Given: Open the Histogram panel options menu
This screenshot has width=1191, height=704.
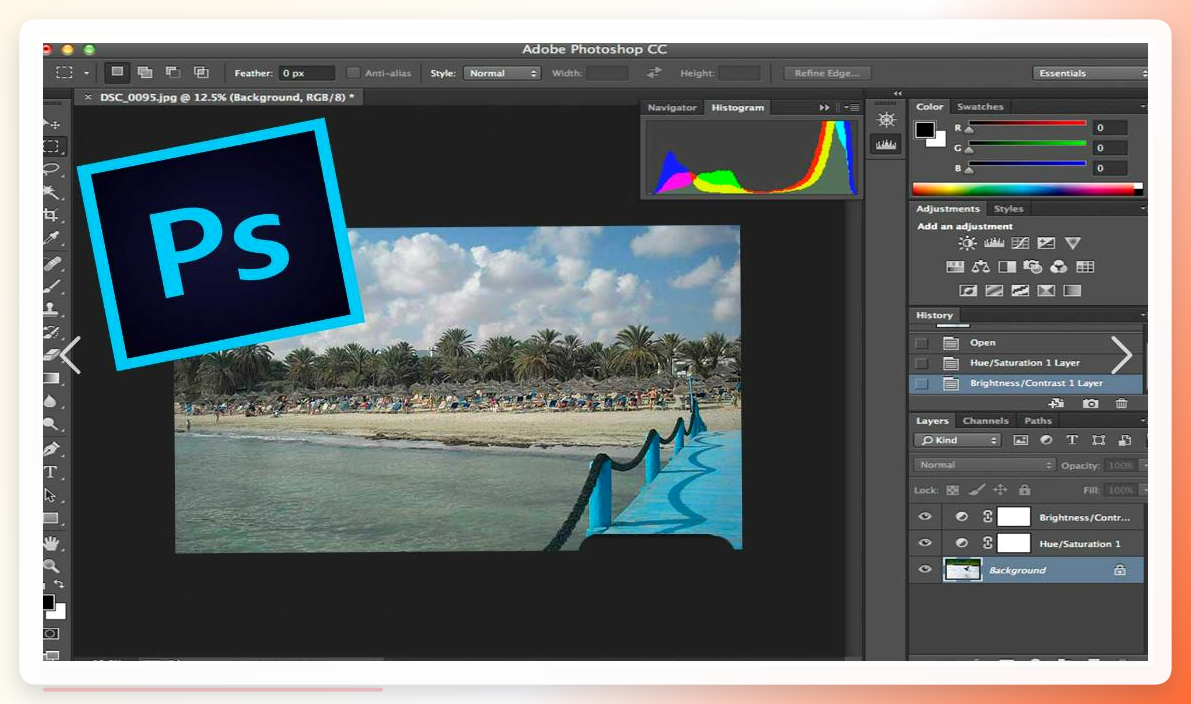Looking at the screenshot, I should coord(851,108).
